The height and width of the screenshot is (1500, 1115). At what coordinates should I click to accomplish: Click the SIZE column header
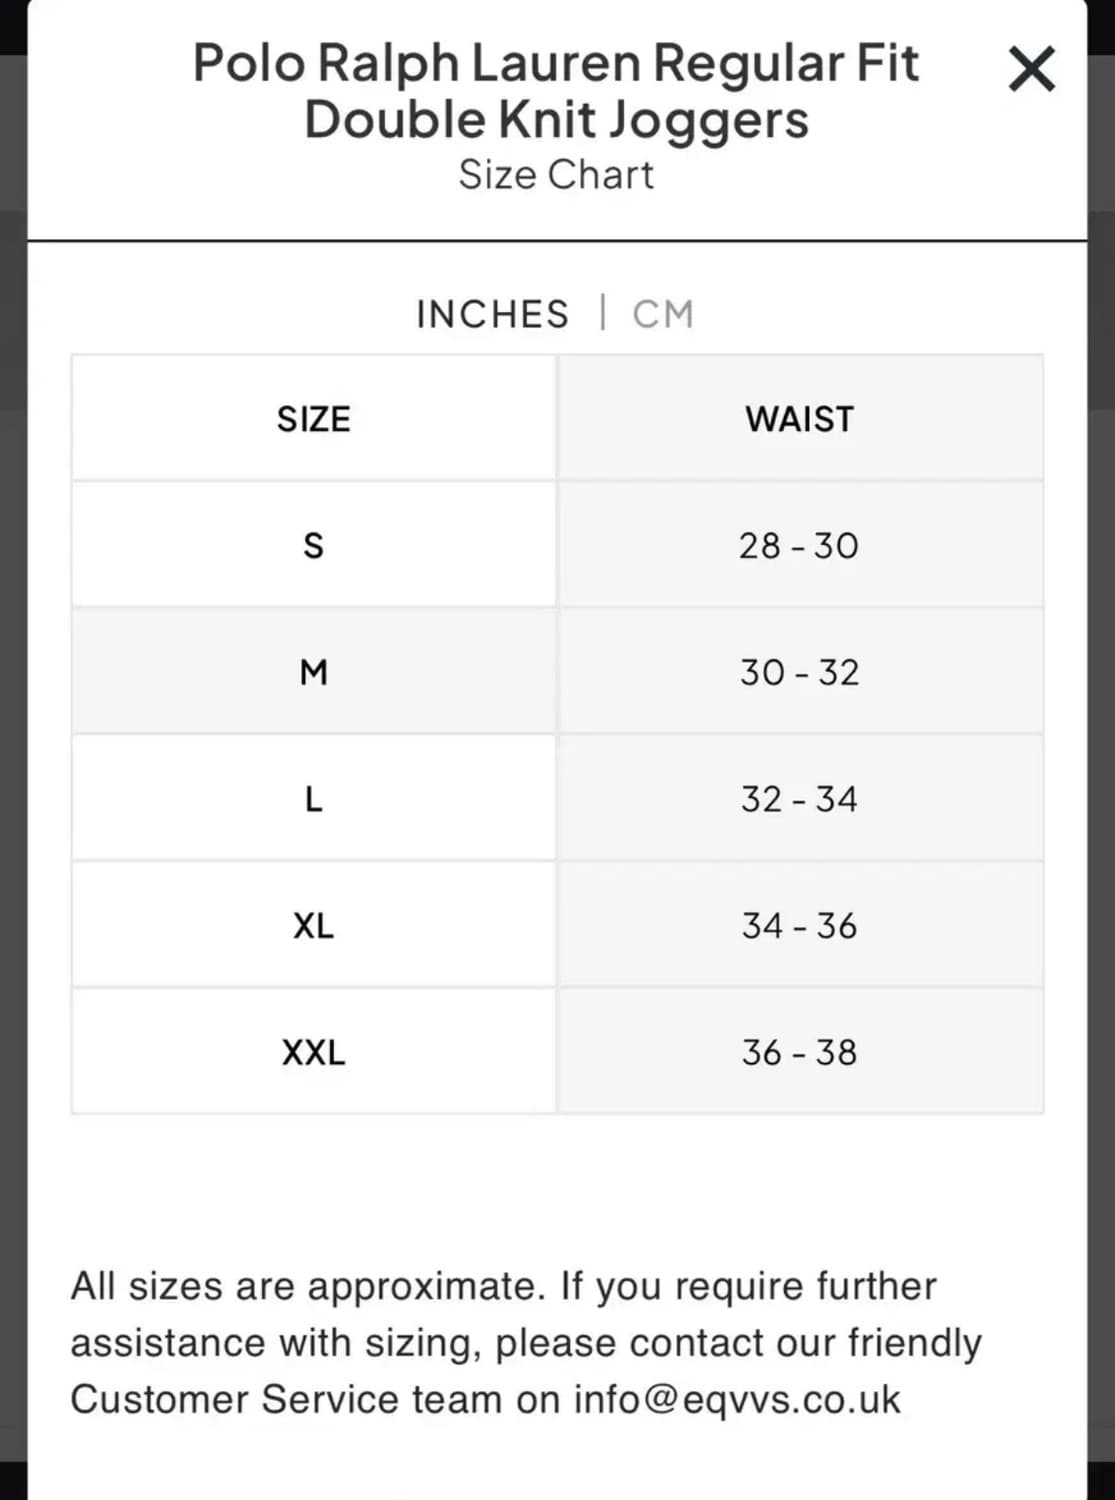(x=313, y=419)
